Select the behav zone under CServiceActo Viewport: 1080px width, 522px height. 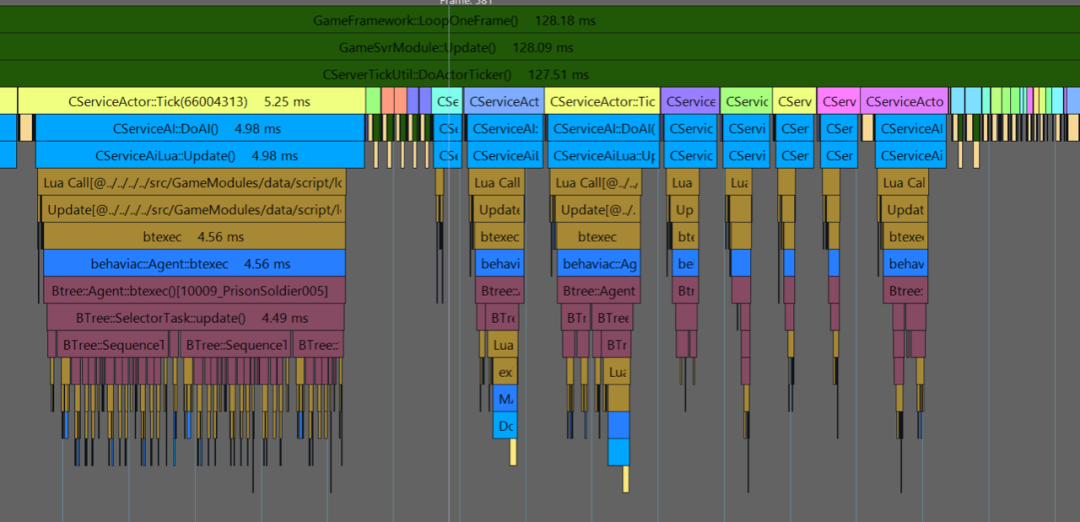(906, 263)
